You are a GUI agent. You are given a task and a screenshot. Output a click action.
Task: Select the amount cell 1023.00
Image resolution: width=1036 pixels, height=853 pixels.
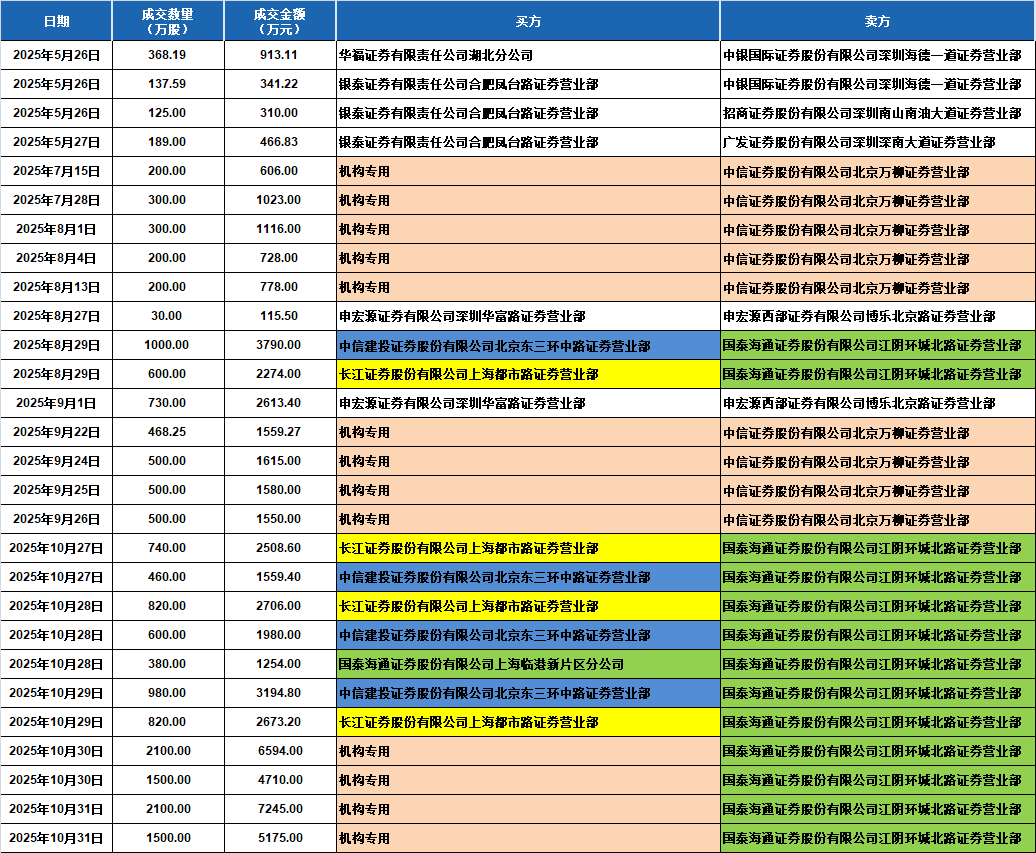pos(280,200)
